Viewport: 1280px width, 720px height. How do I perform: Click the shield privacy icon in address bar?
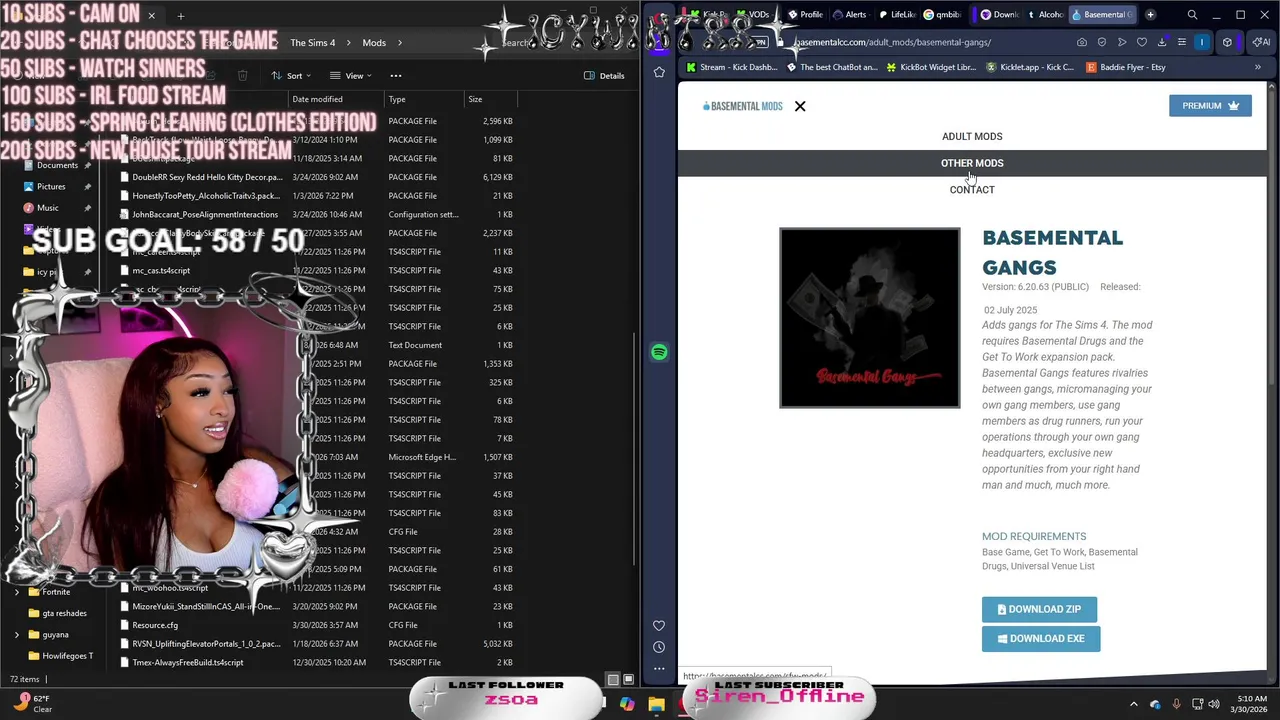1102,42
